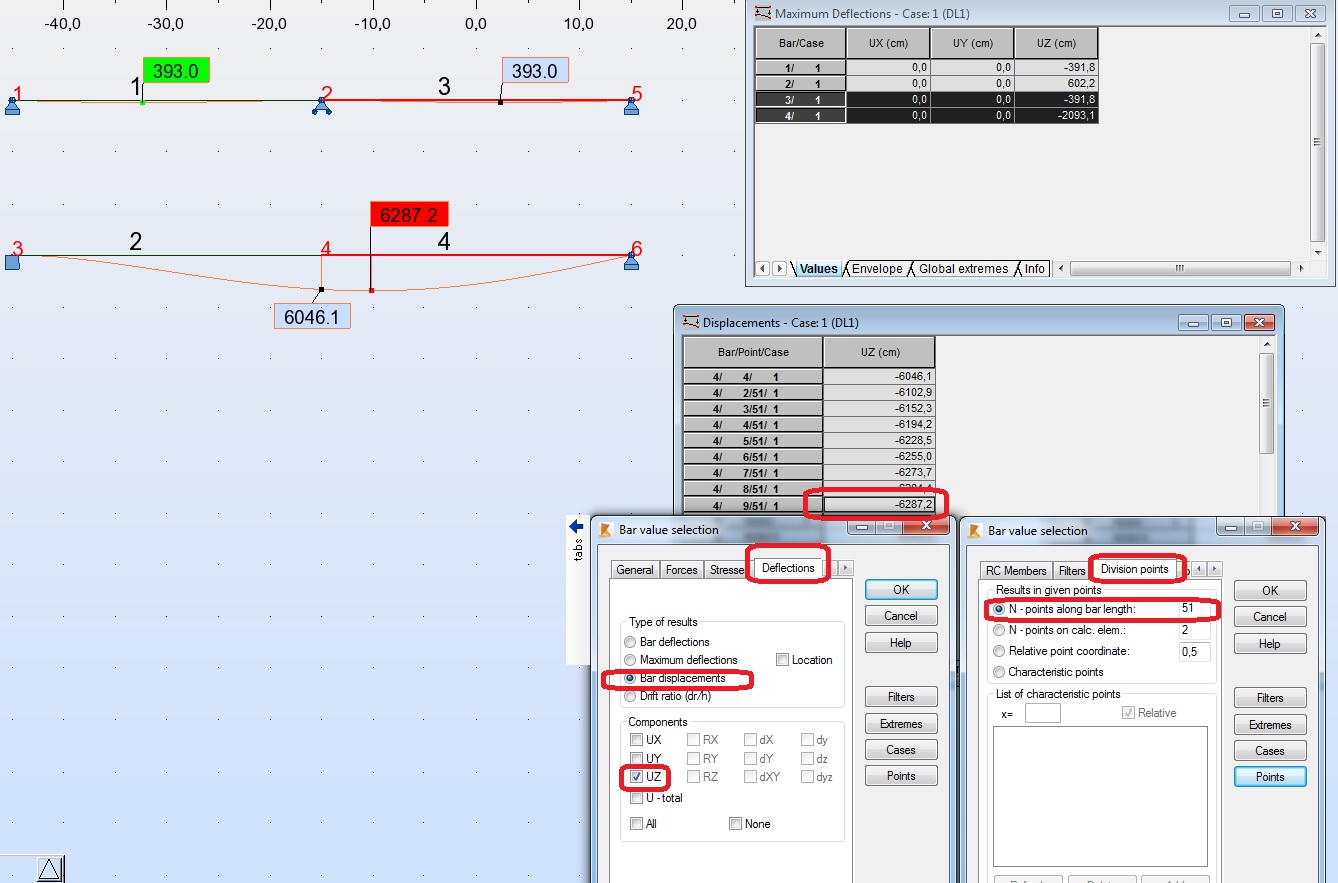Select the Bar deflections radio button
The width and height of the screenshot is (1338, 883).
(x=630, y=642)
